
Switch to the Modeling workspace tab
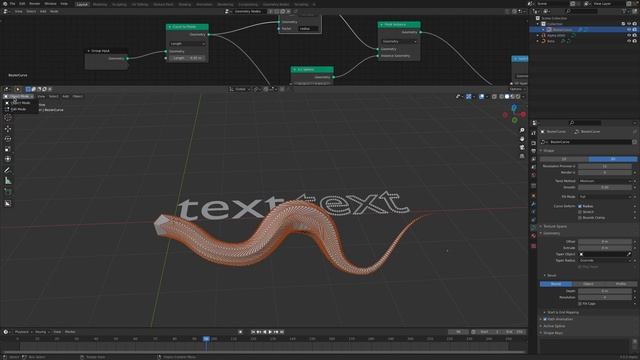pos(100,4)
